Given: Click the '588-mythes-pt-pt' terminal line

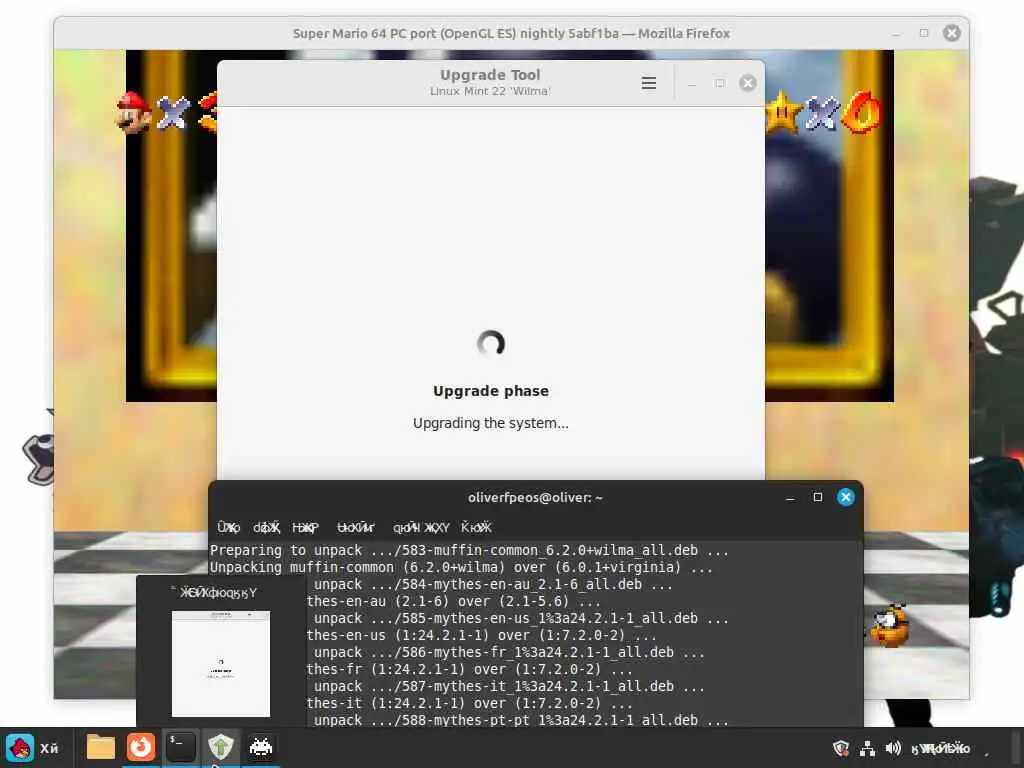Looking at the screenshot, I should click(521, 720).
